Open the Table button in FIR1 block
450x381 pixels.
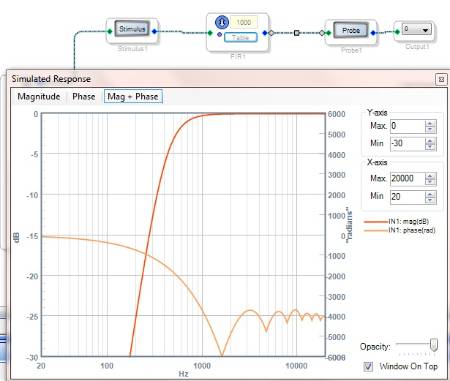tap(241, 37)
